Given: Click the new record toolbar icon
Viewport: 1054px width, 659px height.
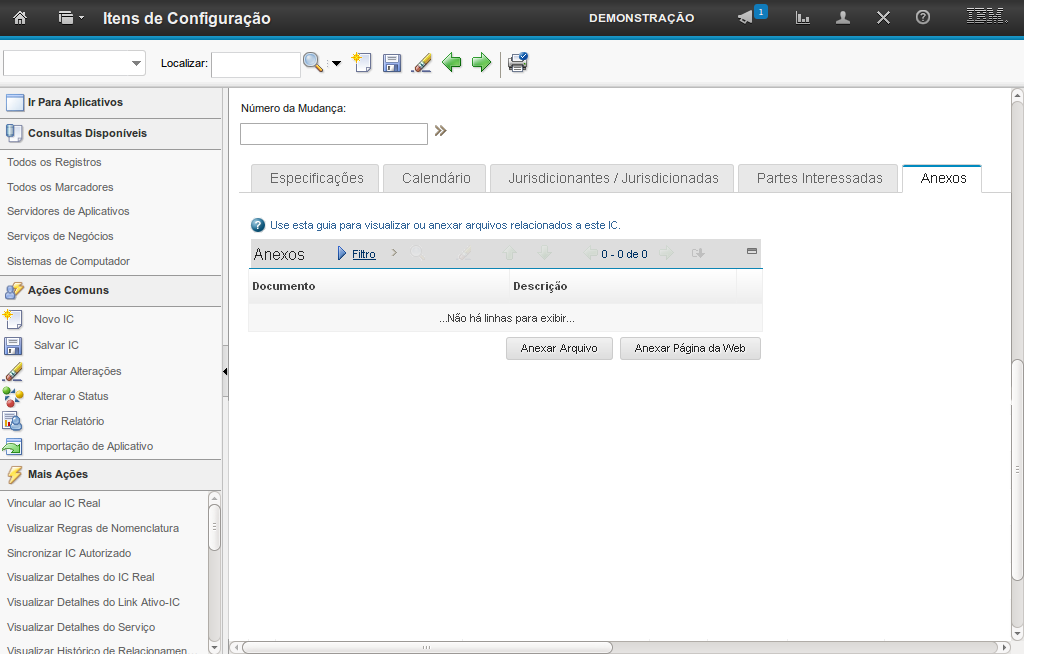Looking at the screenshot, I should (361, 63).
